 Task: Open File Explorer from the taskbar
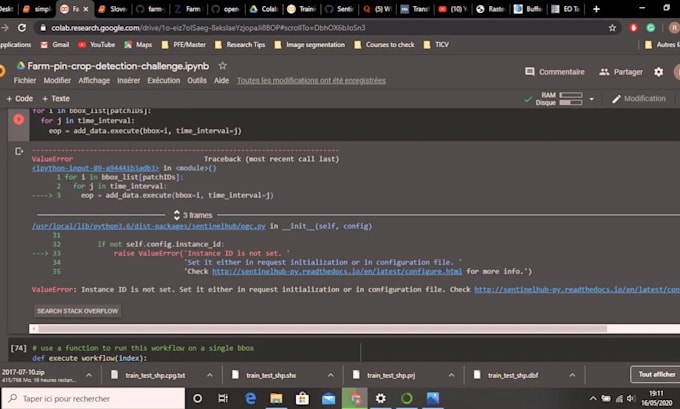276,398
